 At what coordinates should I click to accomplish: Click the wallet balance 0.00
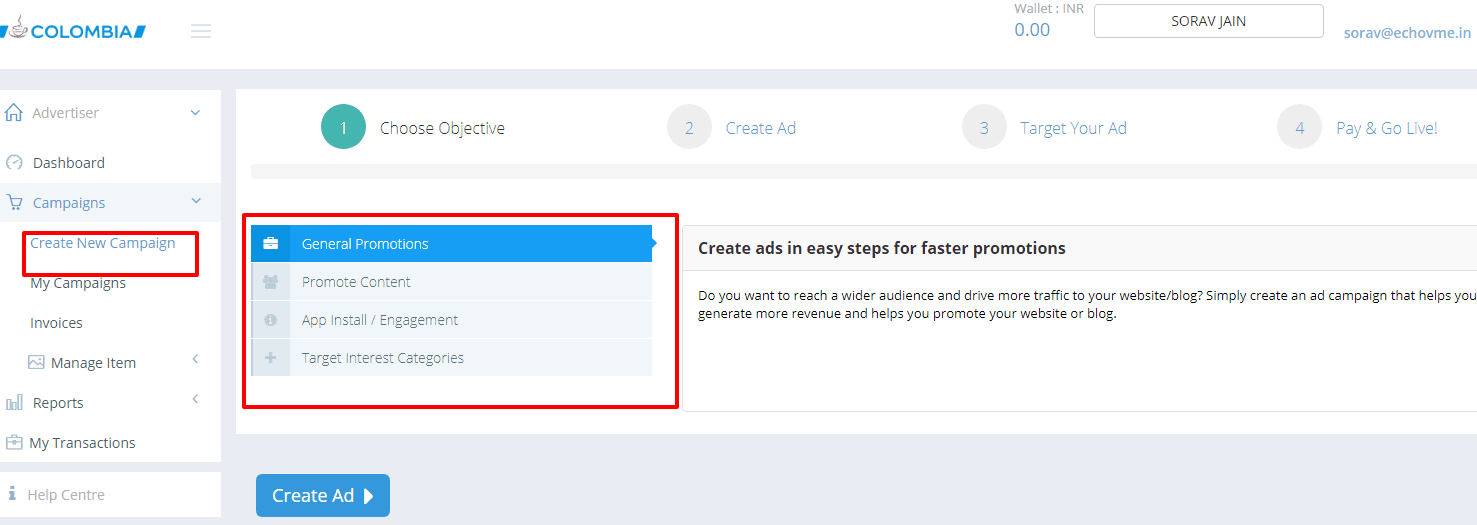tap(1032, 30)
